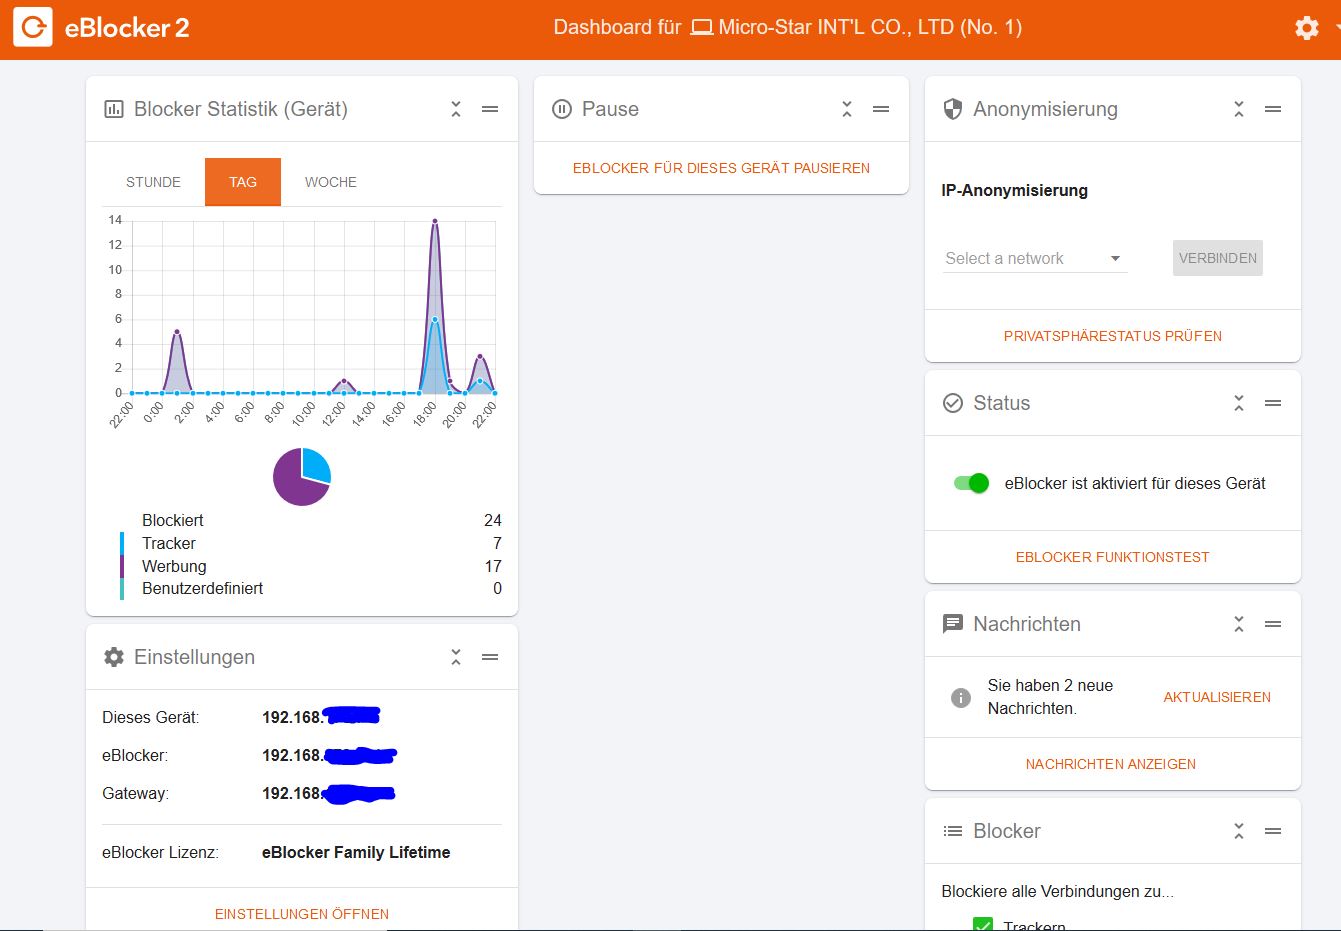Click NACHRICHTEN ANZEIGEN
Image resolution: width=1341 pixels, height=931 pixels.
(1111, 764)
